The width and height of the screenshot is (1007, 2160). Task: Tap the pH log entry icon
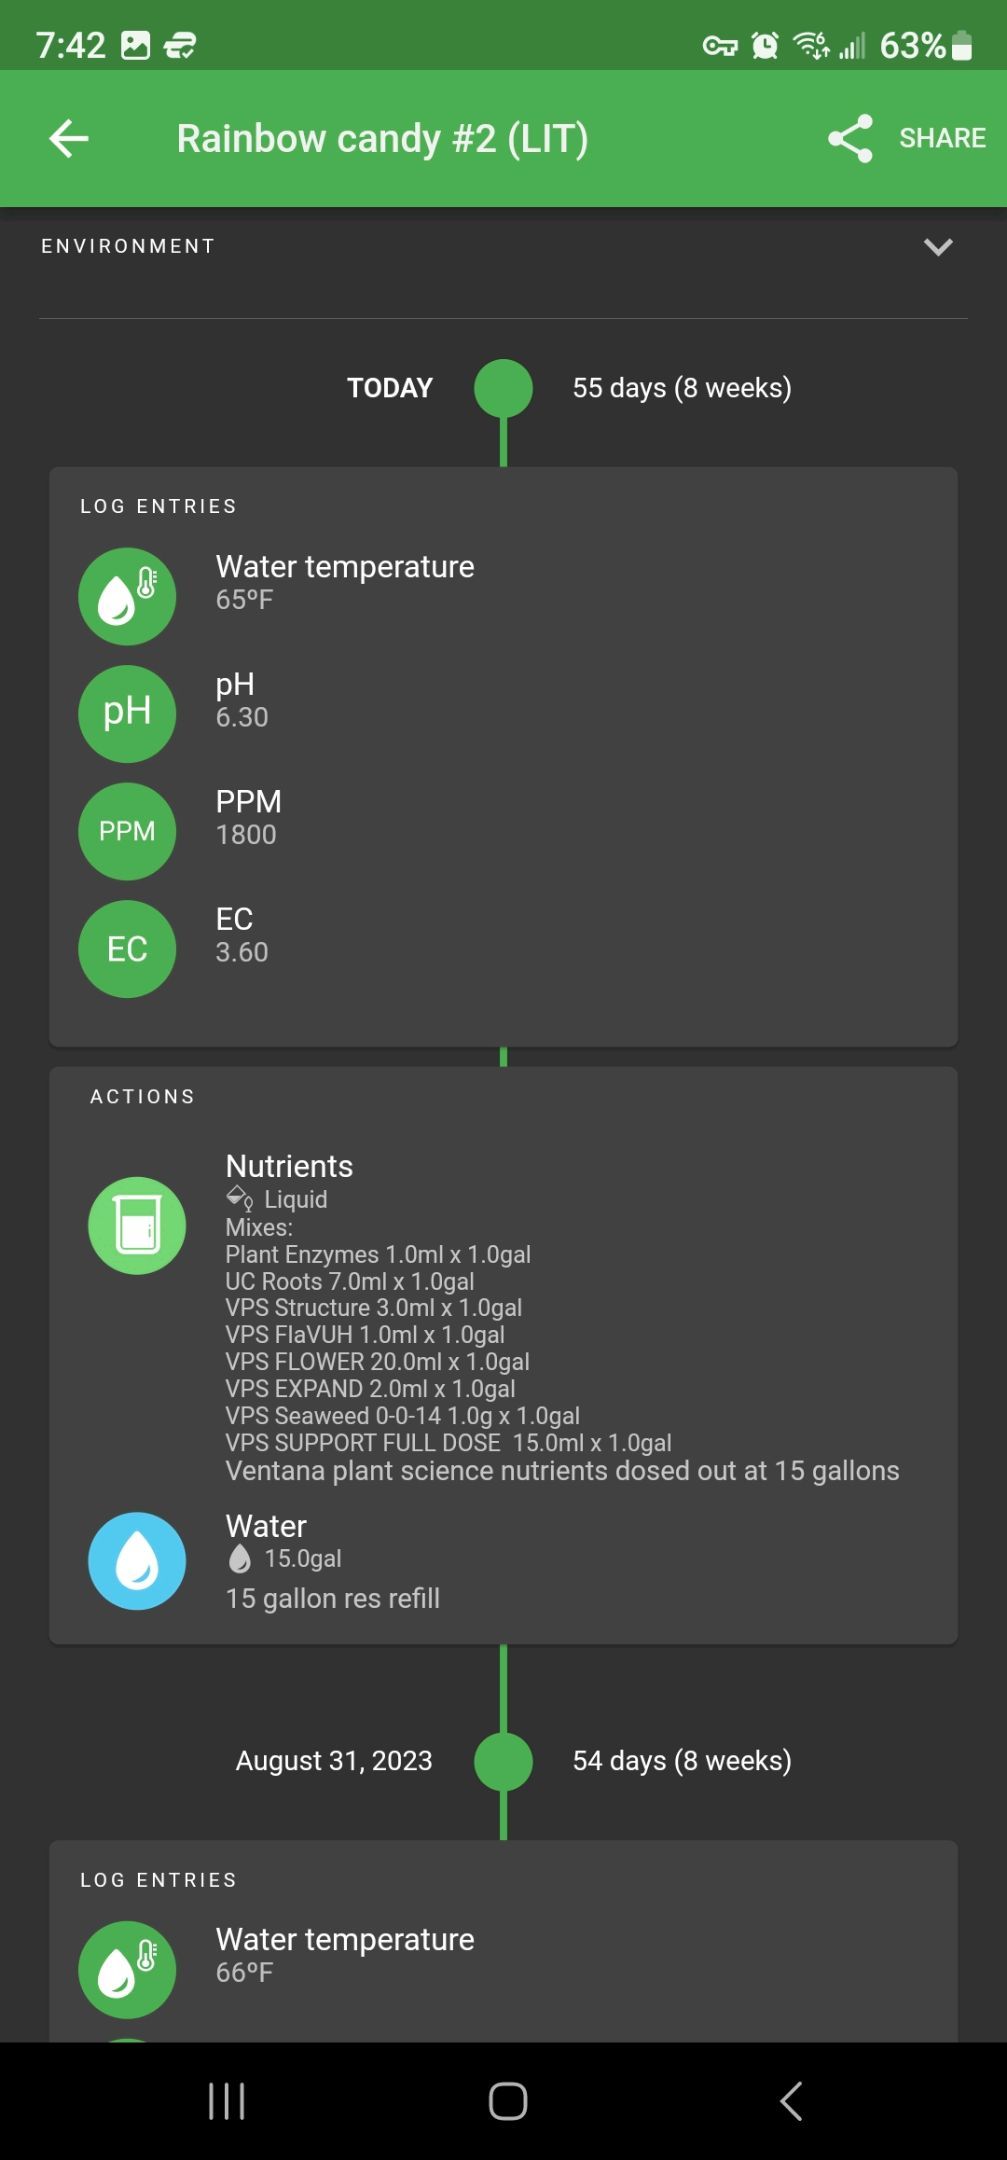[127, 713]
